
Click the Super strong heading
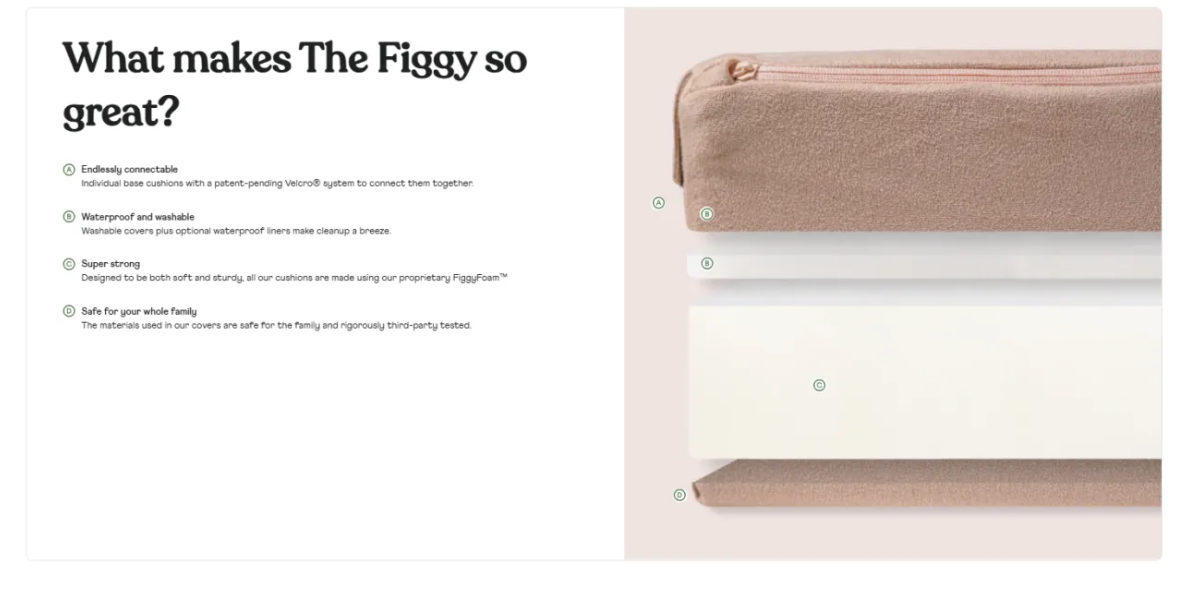[110, 264]
